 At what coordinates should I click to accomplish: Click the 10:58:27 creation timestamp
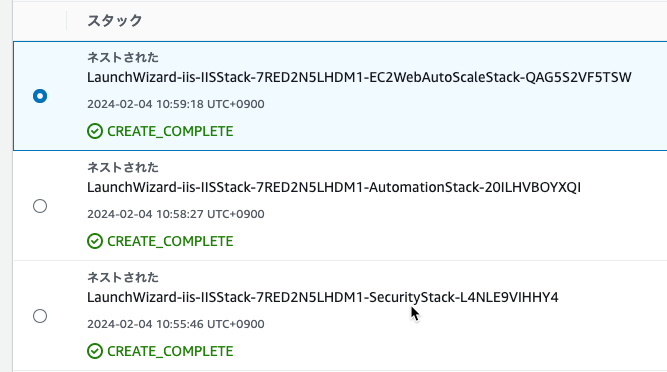pyautogui.click(x=176, y=214)
